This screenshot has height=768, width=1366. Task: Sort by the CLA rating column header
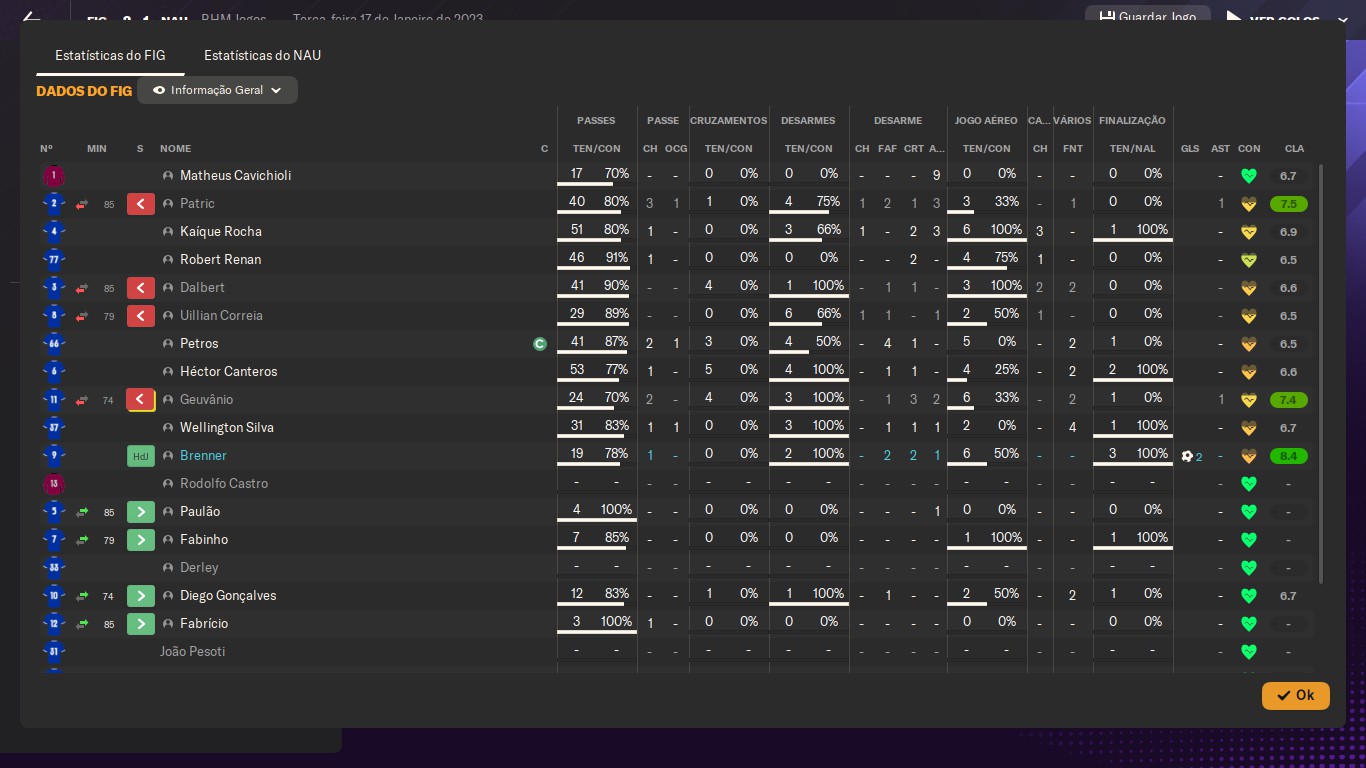1294,149
